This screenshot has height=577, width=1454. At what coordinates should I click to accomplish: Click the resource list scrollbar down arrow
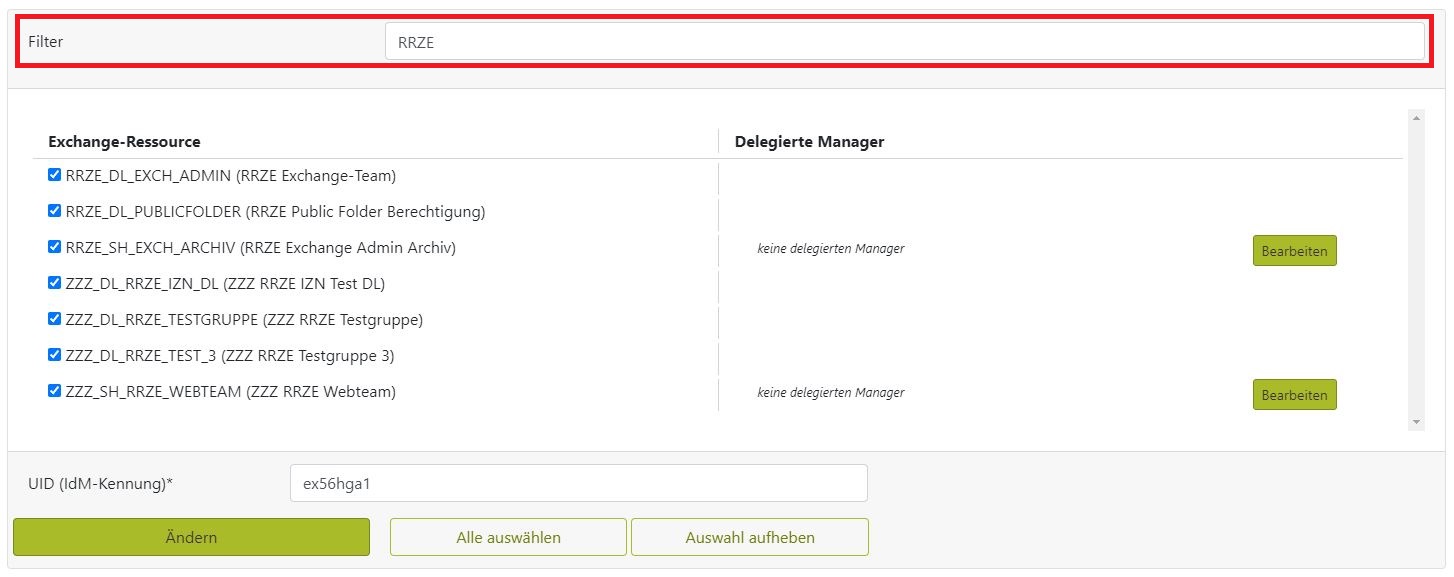coord(1416,423)
